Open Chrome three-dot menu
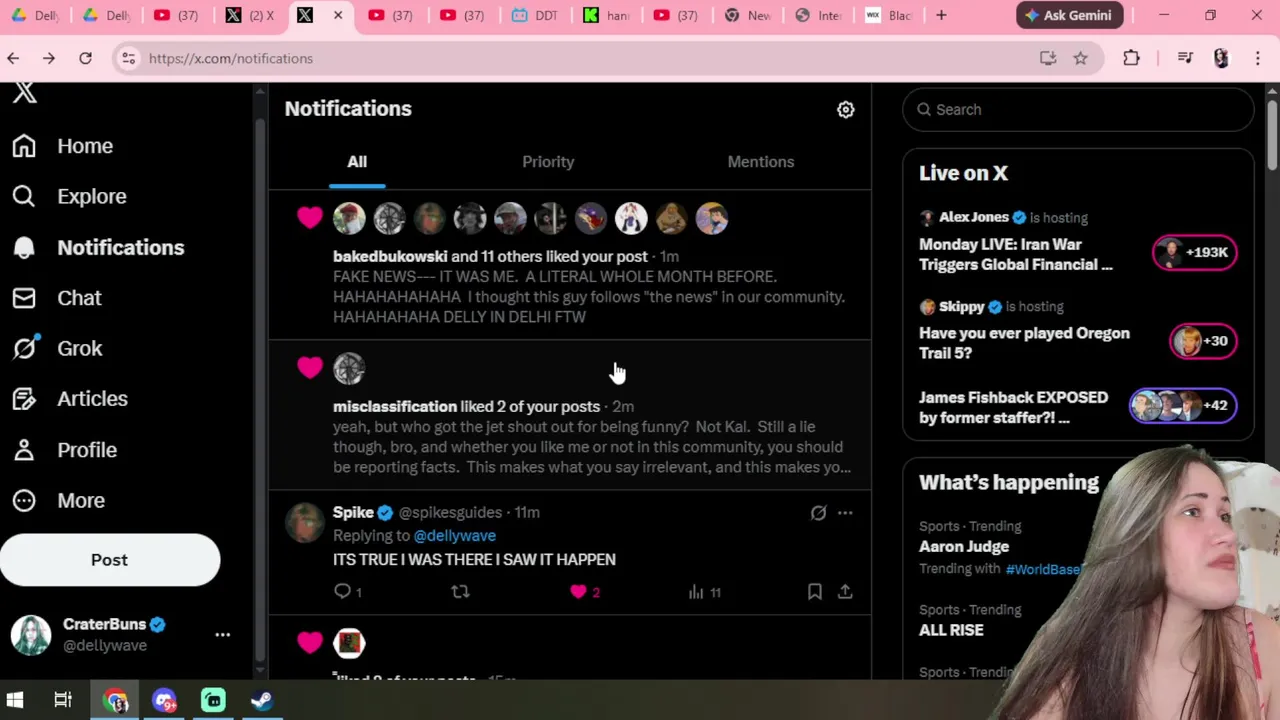 pos(1258,58)
